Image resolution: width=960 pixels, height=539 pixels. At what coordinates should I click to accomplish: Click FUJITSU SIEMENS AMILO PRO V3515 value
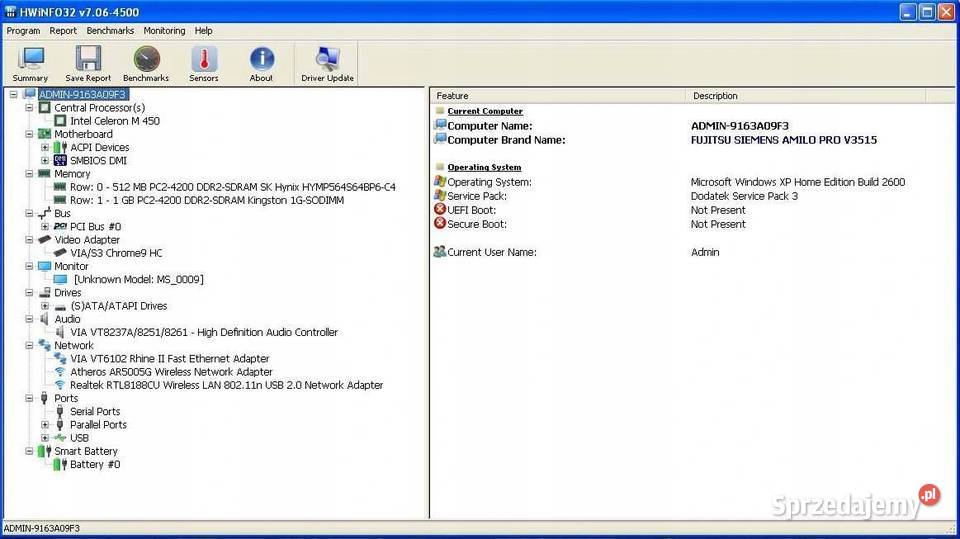(x=784, y=140)
